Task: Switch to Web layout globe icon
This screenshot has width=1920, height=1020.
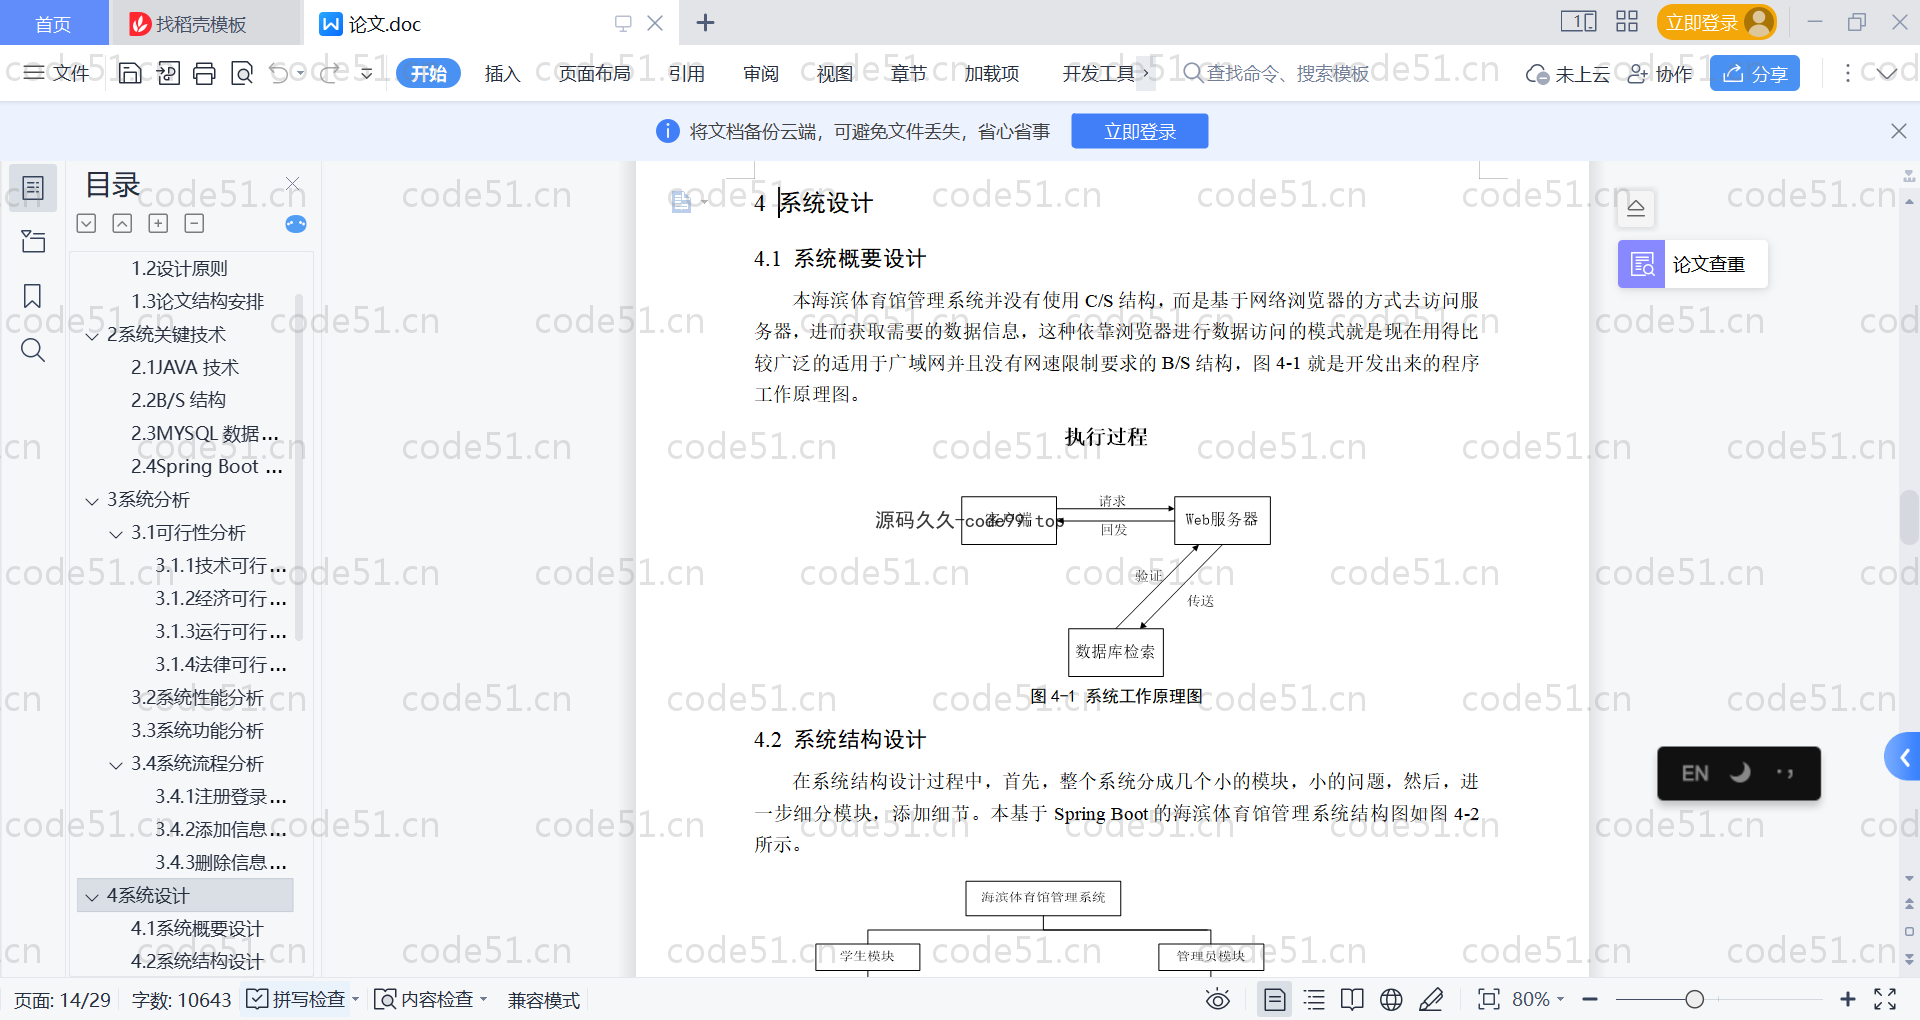Action: click(1391, 999)
